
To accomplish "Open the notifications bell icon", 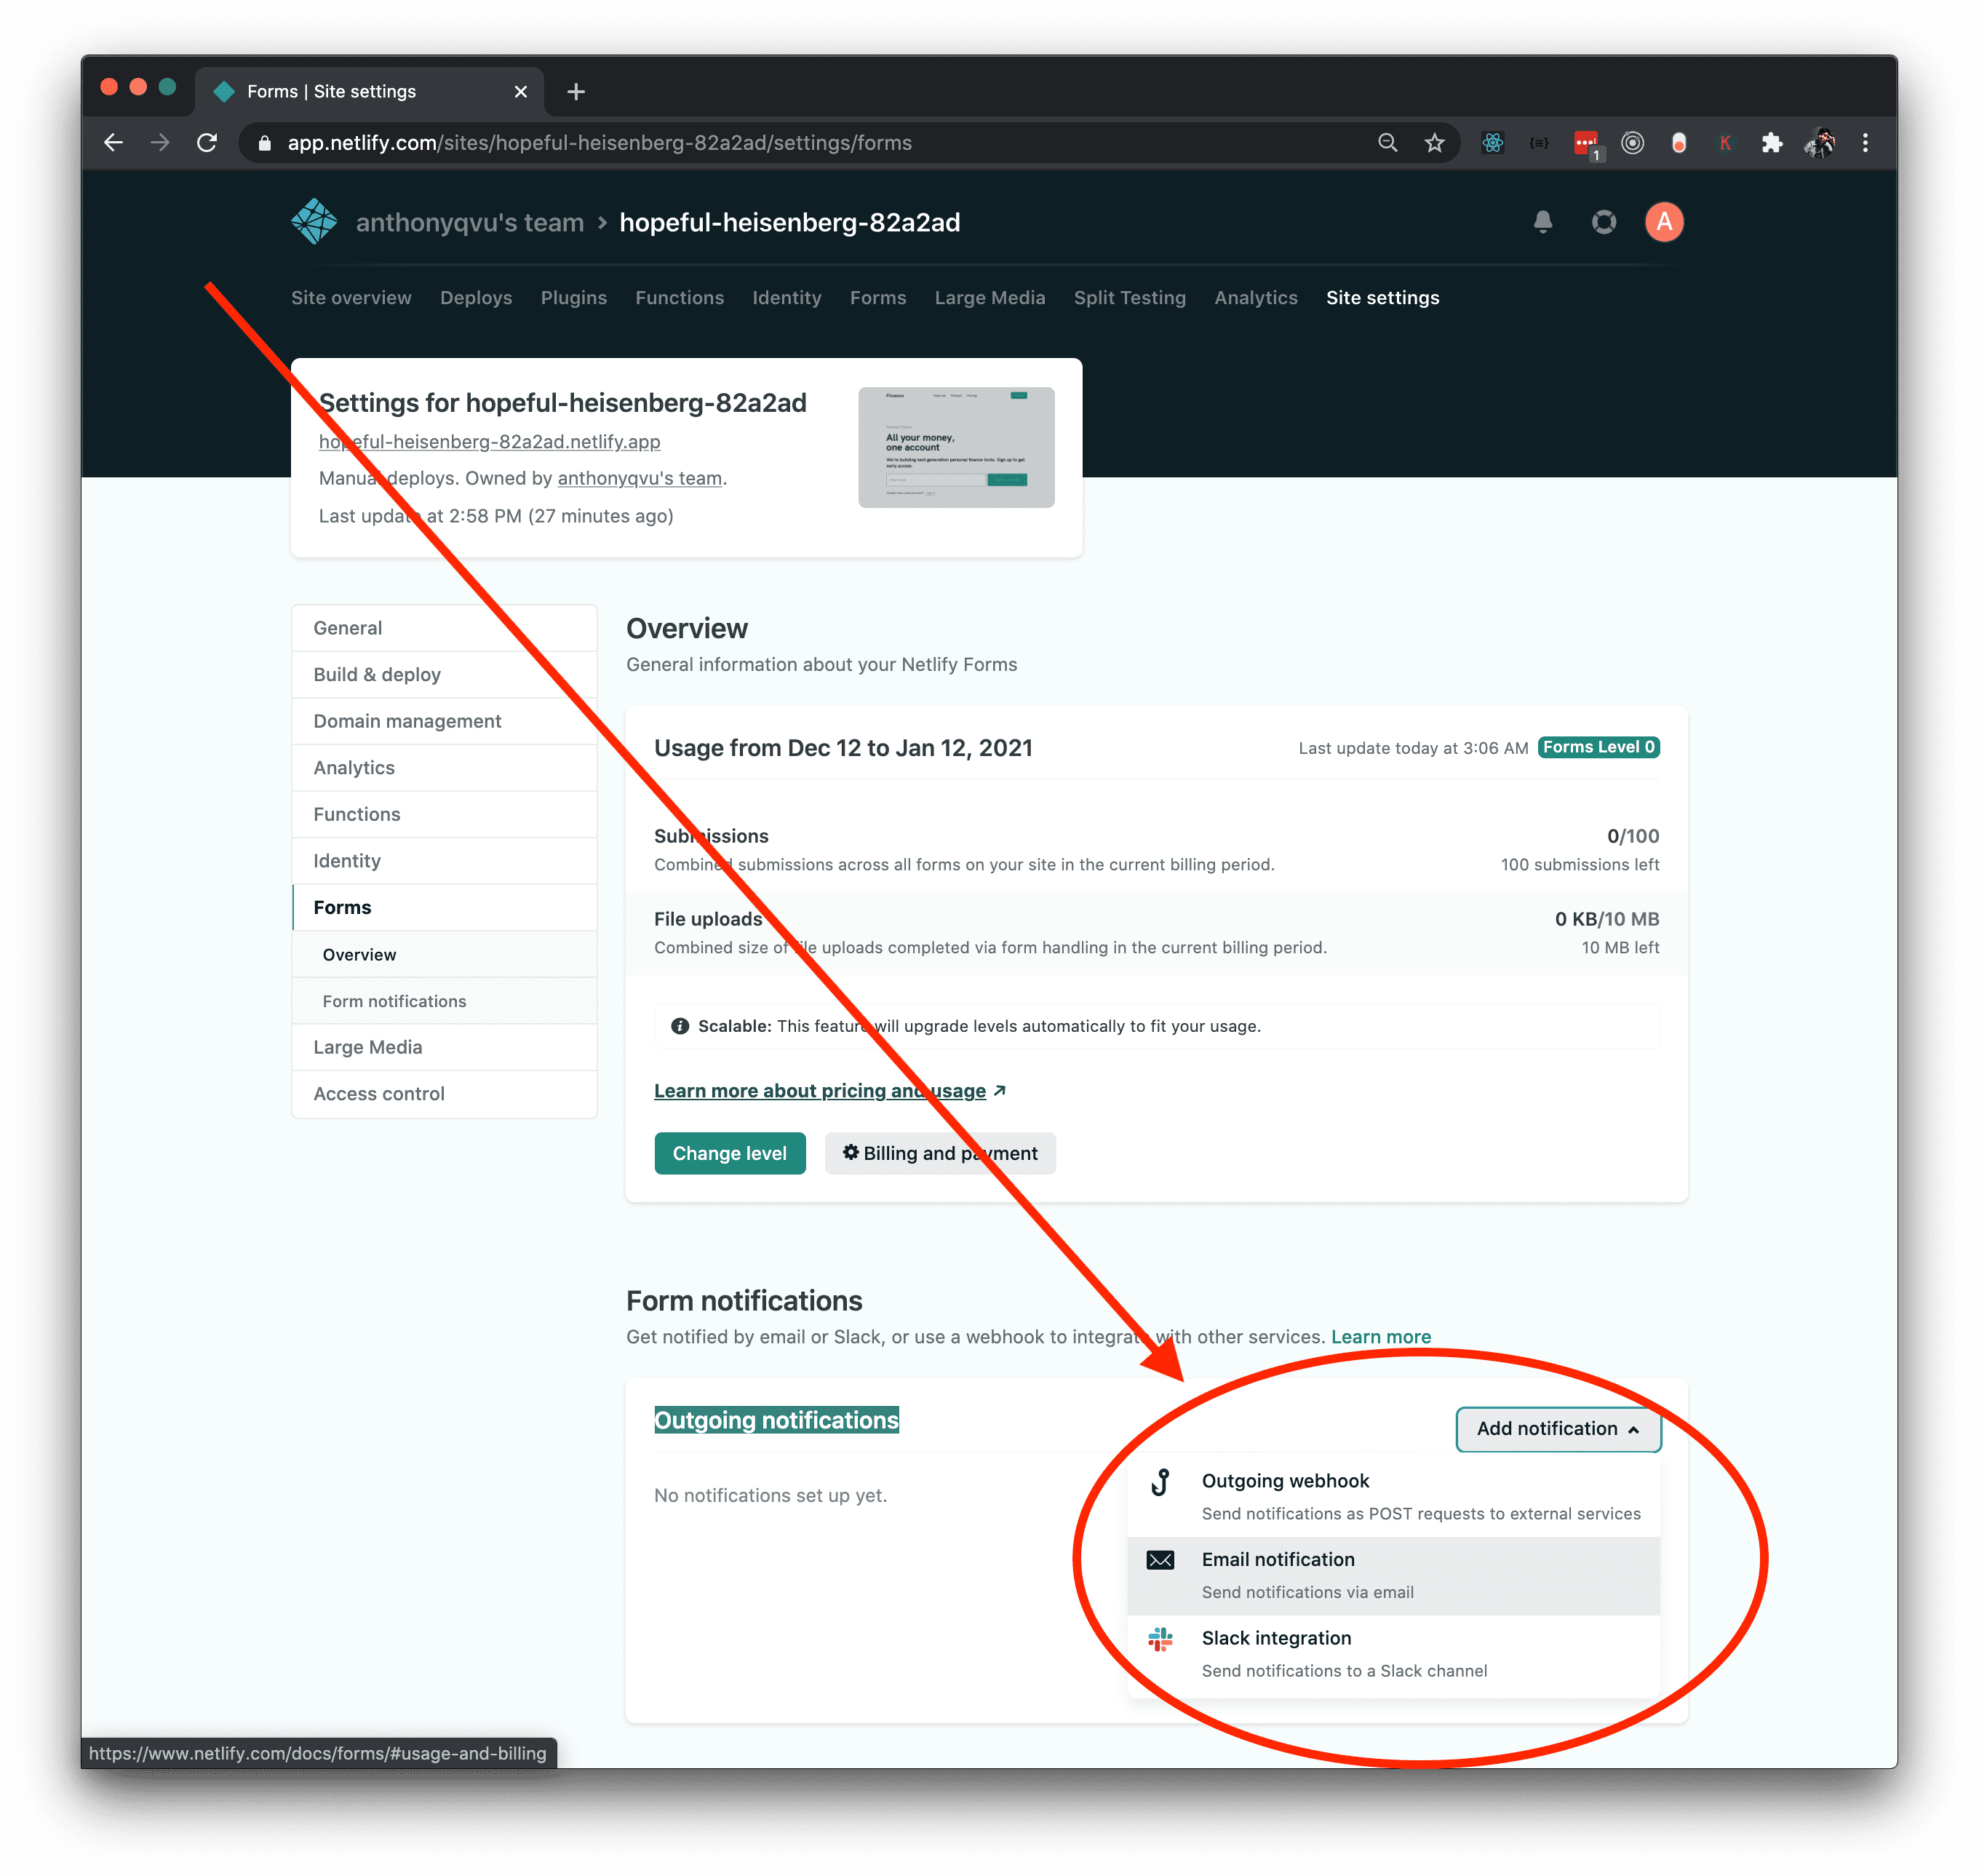I will (1542, 222).
